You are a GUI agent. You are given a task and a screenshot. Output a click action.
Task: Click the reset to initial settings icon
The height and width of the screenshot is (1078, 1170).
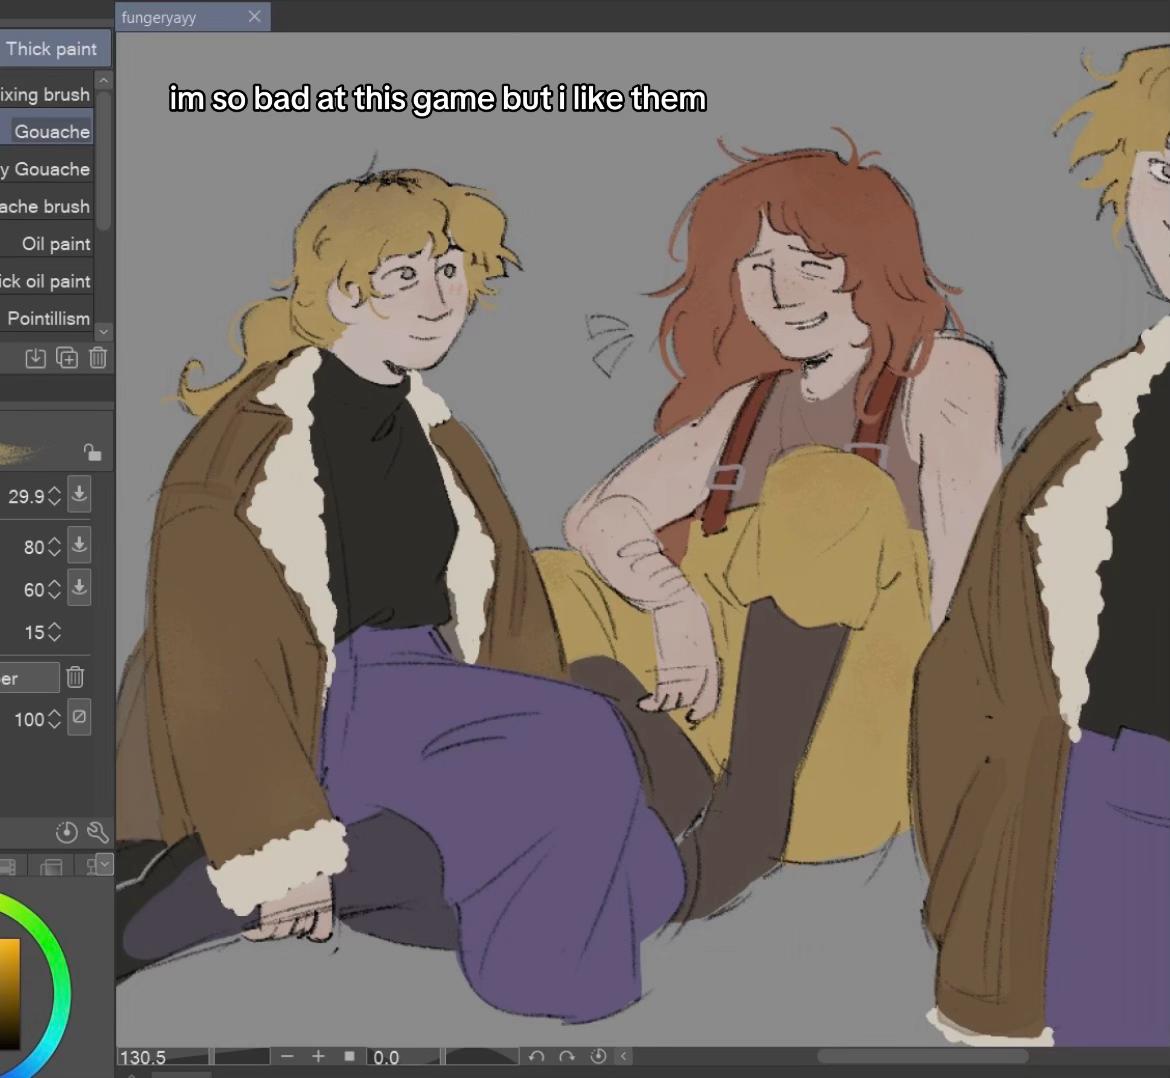[66, 832]
